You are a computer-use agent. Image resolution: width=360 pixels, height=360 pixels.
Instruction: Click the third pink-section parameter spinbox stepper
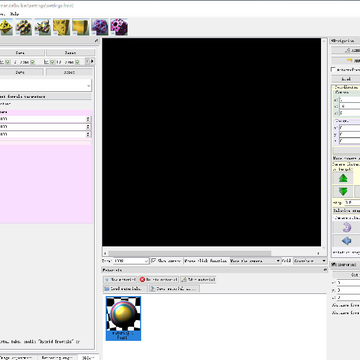[x=88, y=134]
